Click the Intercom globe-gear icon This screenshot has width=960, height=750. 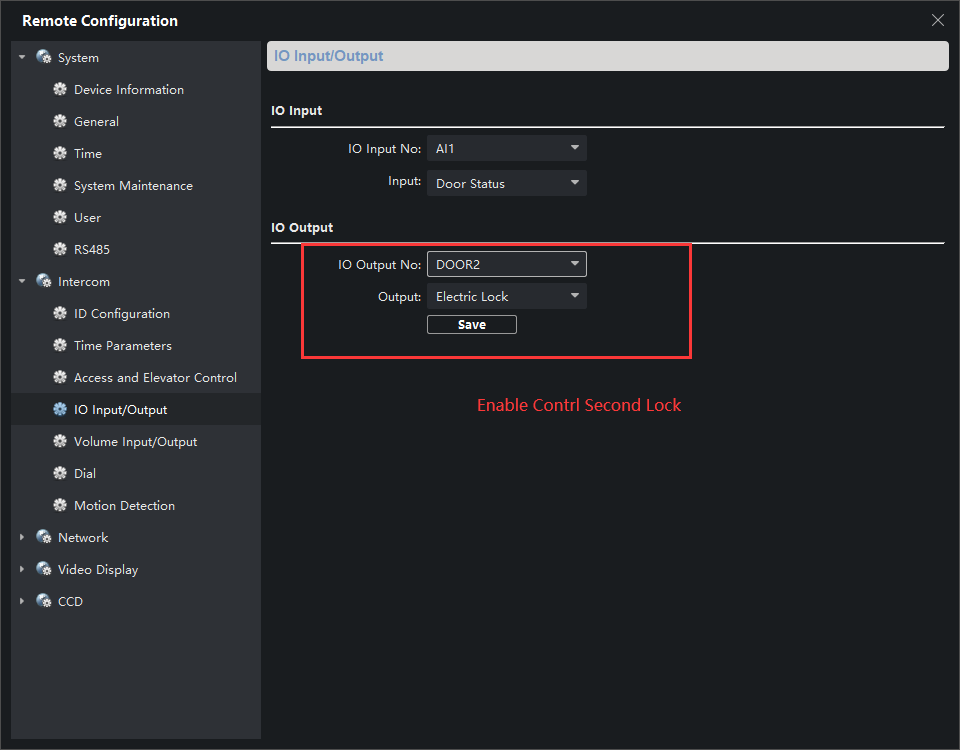coord(44,281)
